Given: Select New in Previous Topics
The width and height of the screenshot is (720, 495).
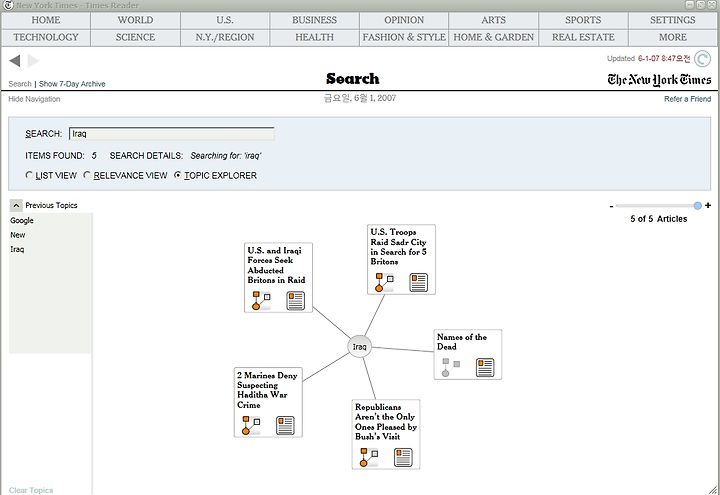Looking at the screenshot, I should click(x=18, y=235).
